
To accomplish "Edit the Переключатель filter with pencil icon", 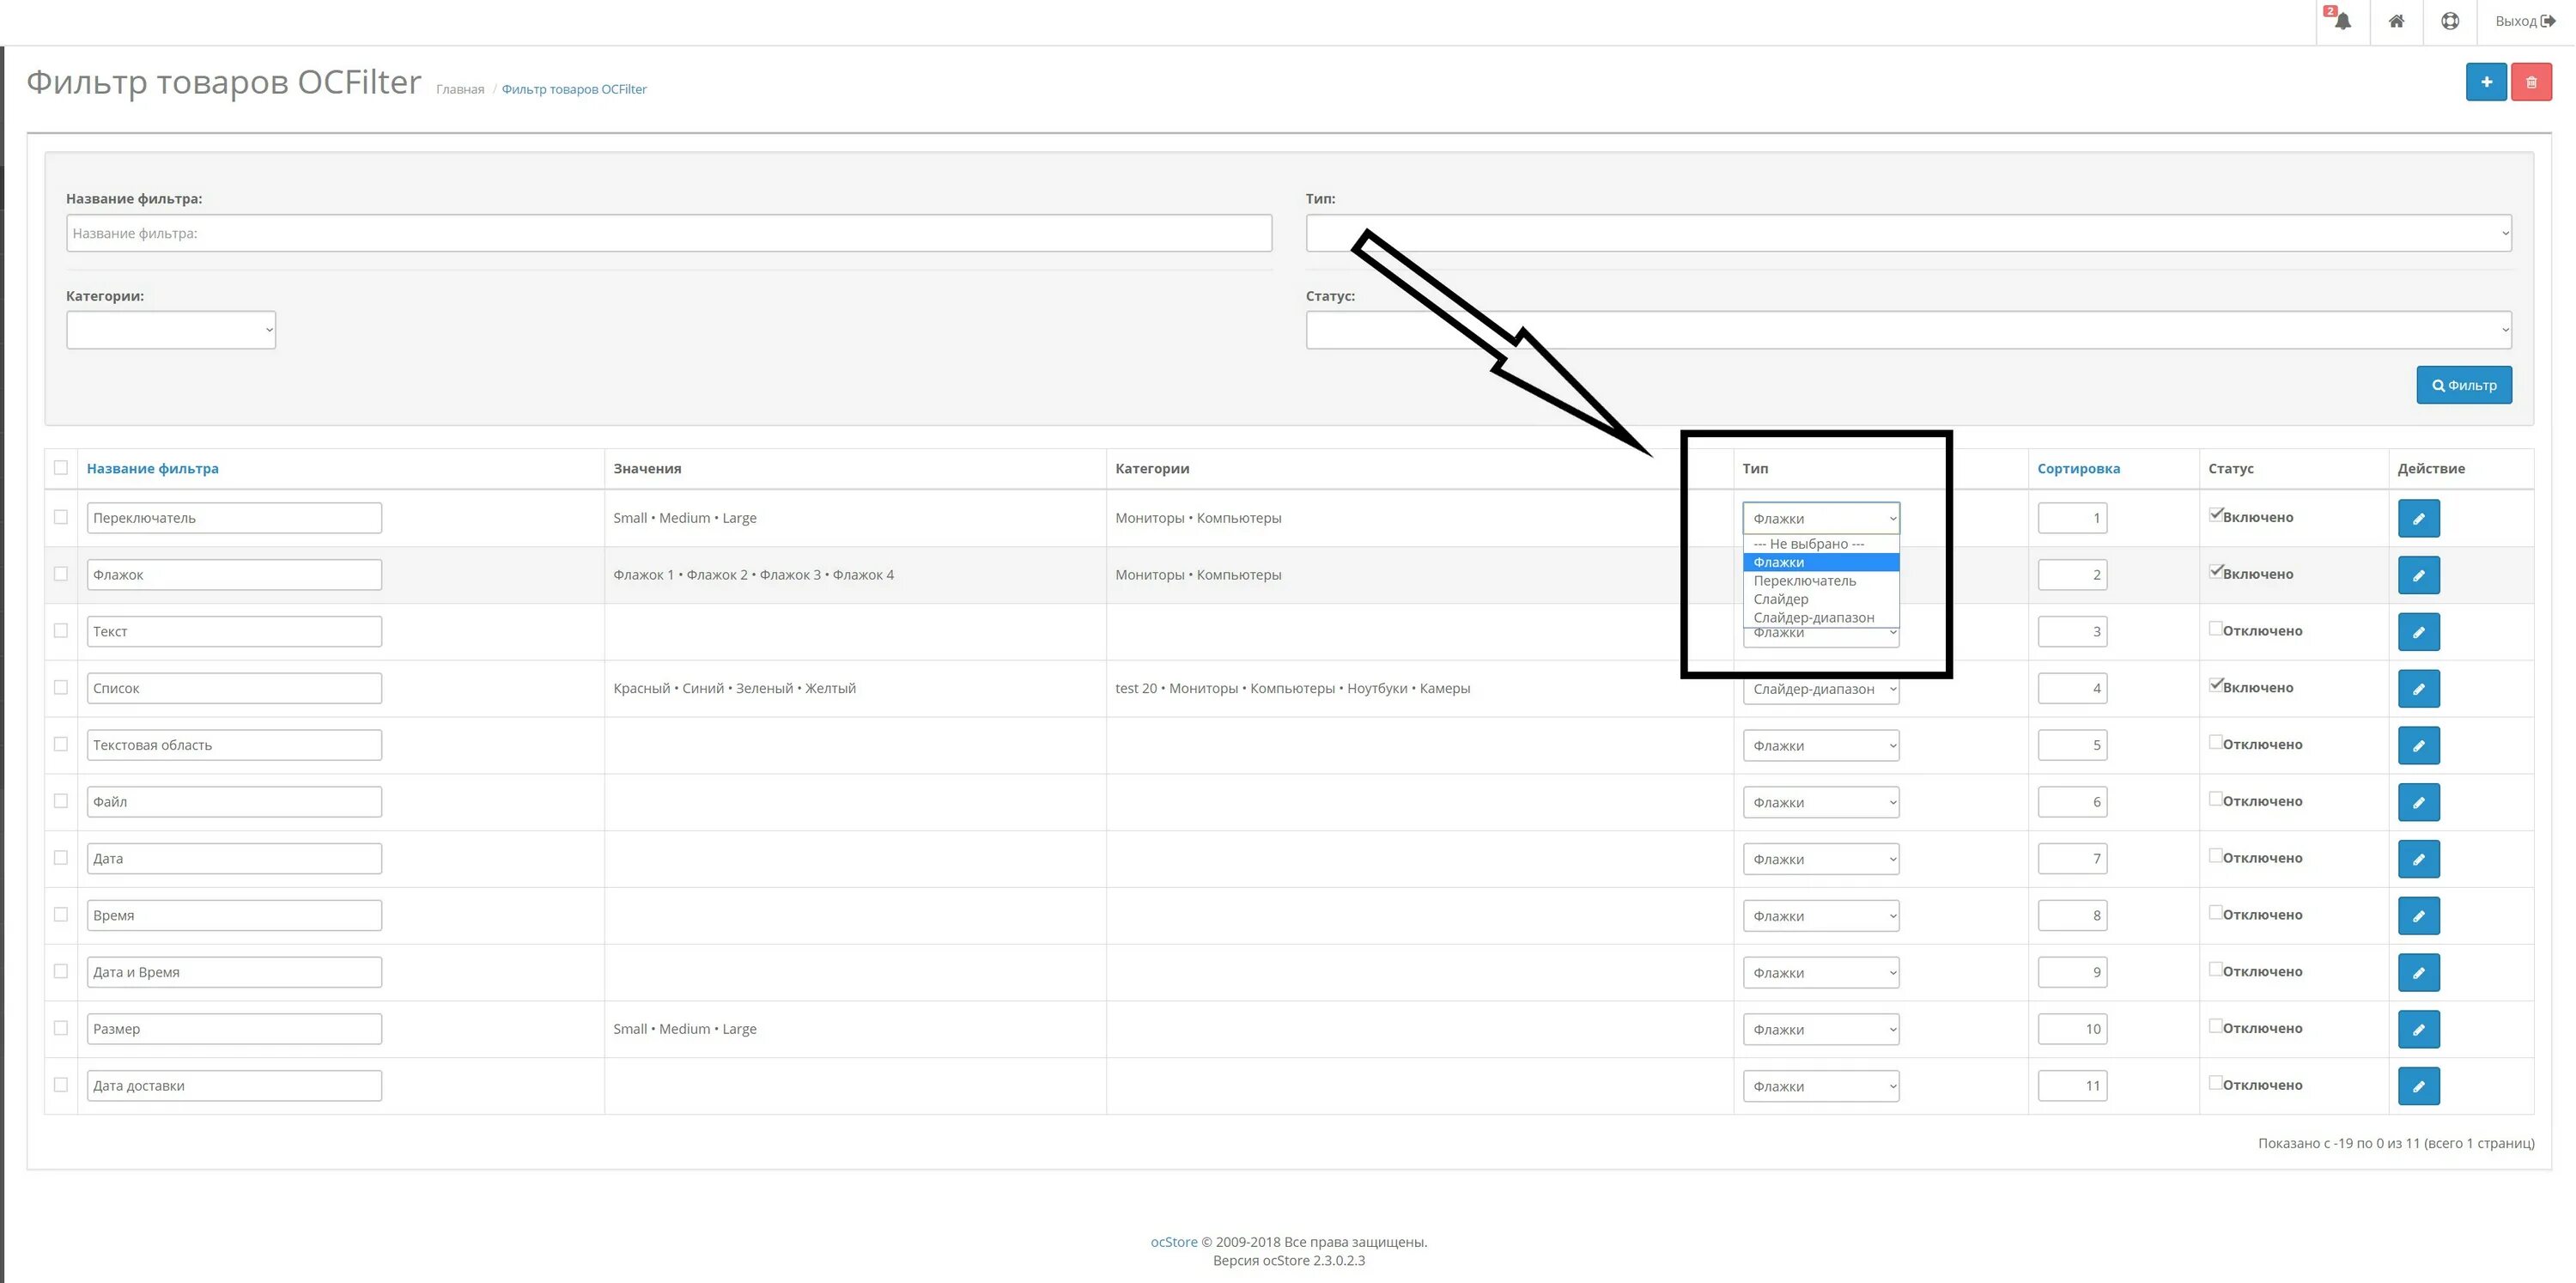I will [2418, 518].
